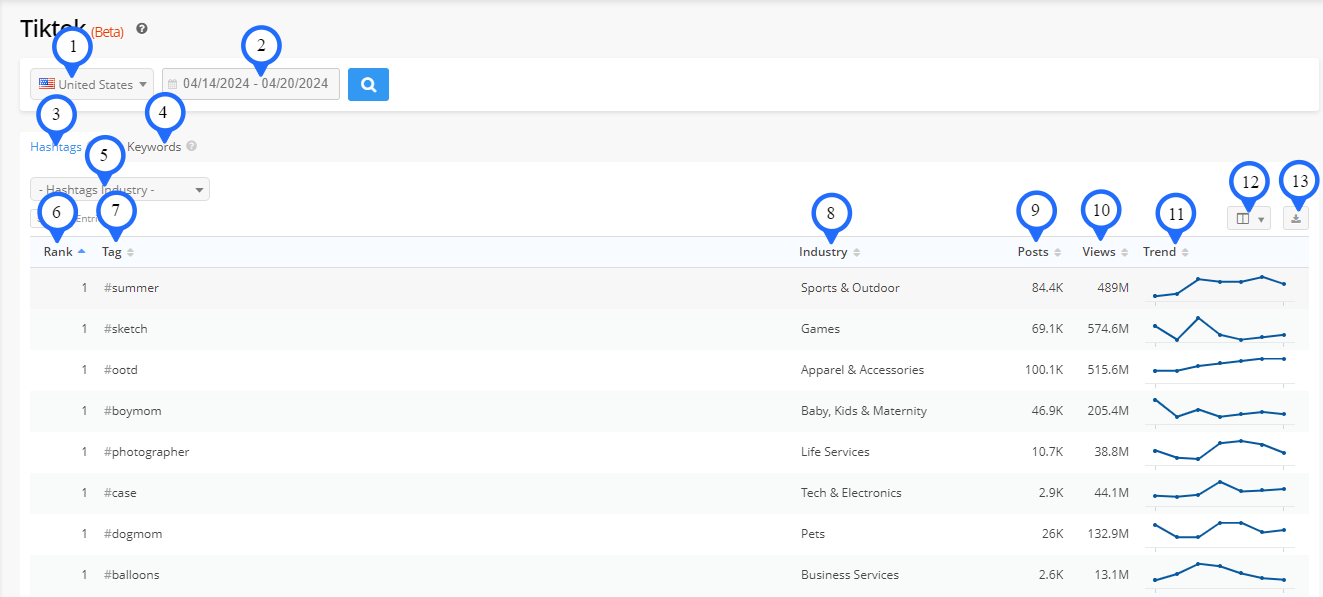Switch to the Hashtags tab
Image resolution: width=1323 pixels, height=597 pixels.
tap(56, 147)
